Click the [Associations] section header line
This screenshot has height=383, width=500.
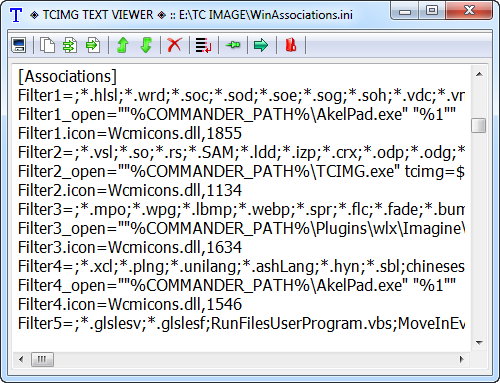[67, 76]
